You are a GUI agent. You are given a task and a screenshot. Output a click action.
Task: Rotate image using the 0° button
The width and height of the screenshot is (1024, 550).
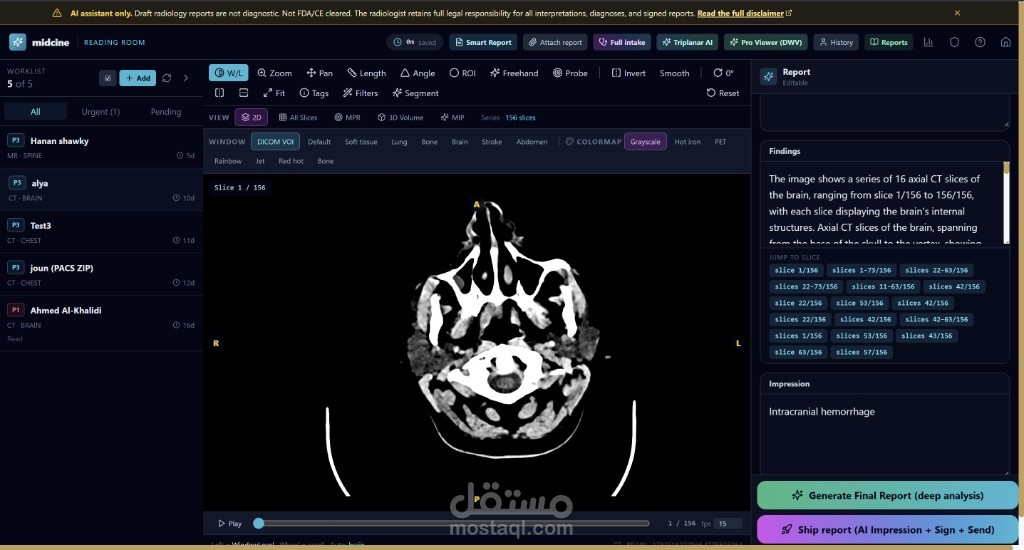click(723, 73)
